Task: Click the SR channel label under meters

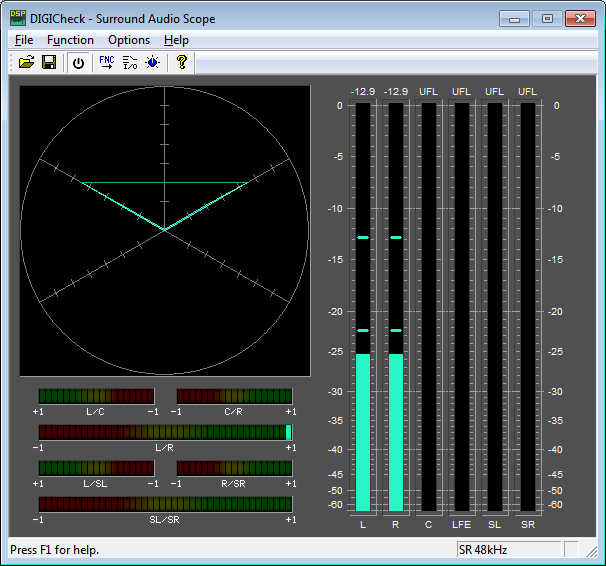Action: (528, 525)
